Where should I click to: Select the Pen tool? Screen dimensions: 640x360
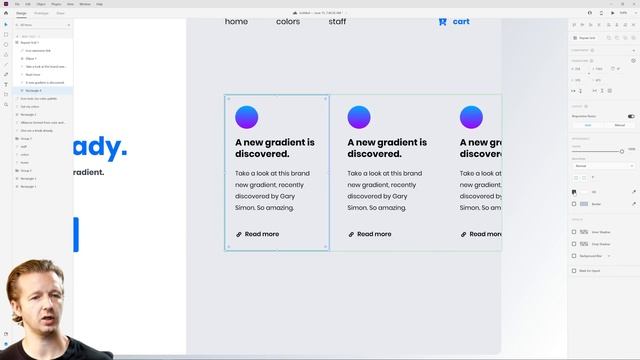tap(6, 74)
